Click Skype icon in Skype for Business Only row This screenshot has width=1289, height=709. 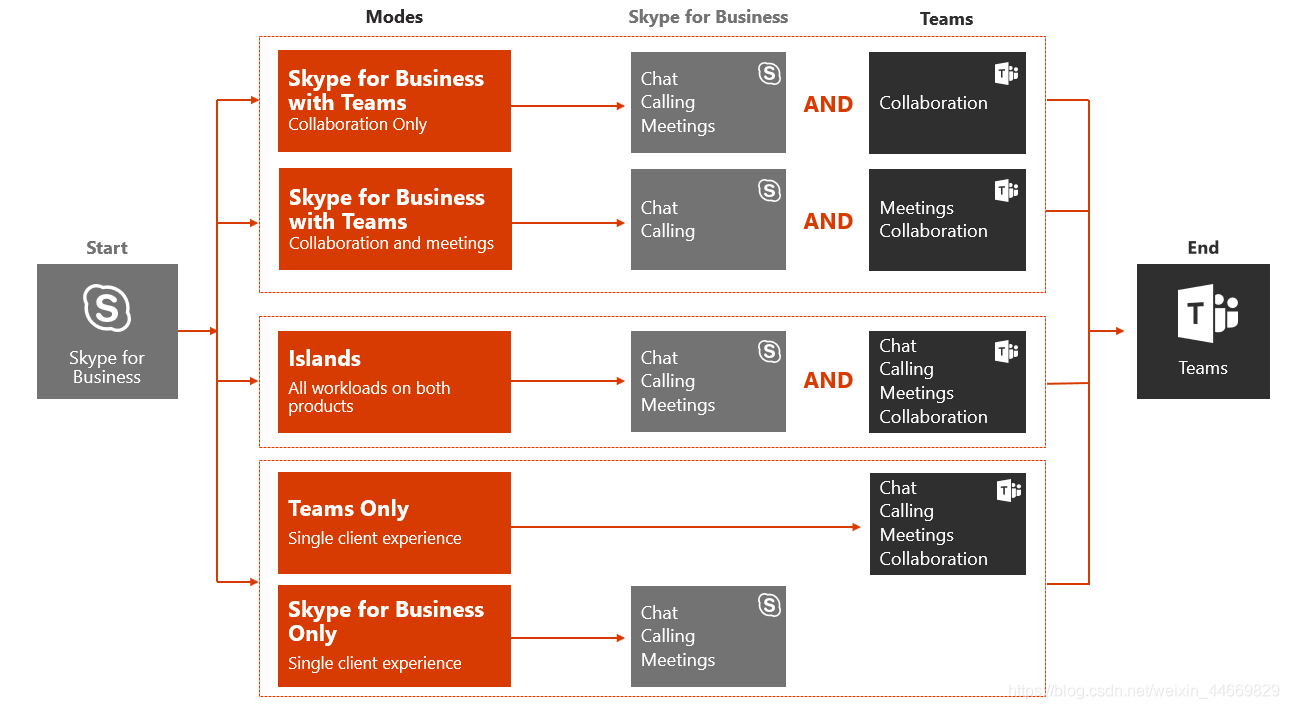pos(769,605)
